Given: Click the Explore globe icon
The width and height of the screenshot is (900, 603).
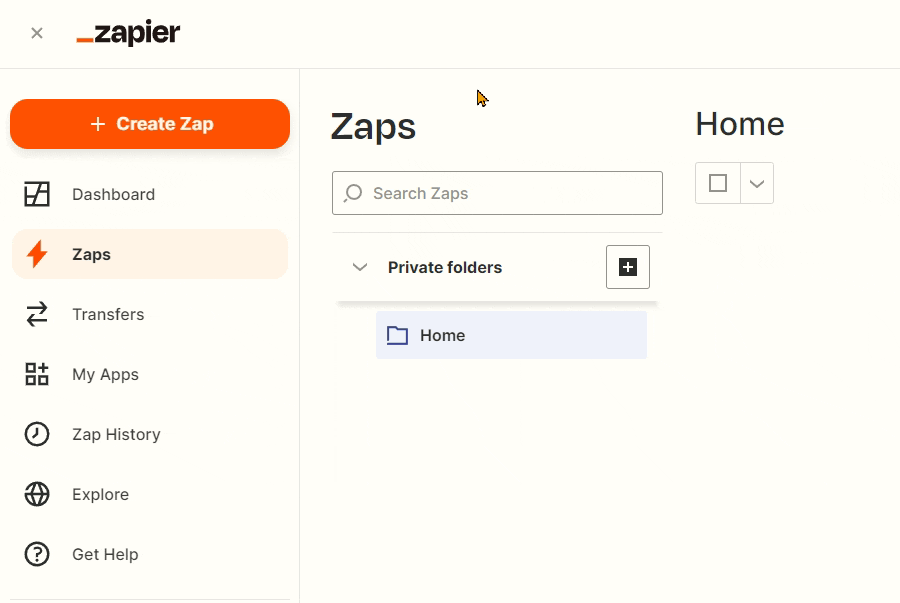Looking at the screenshot, I should [37, 494].
